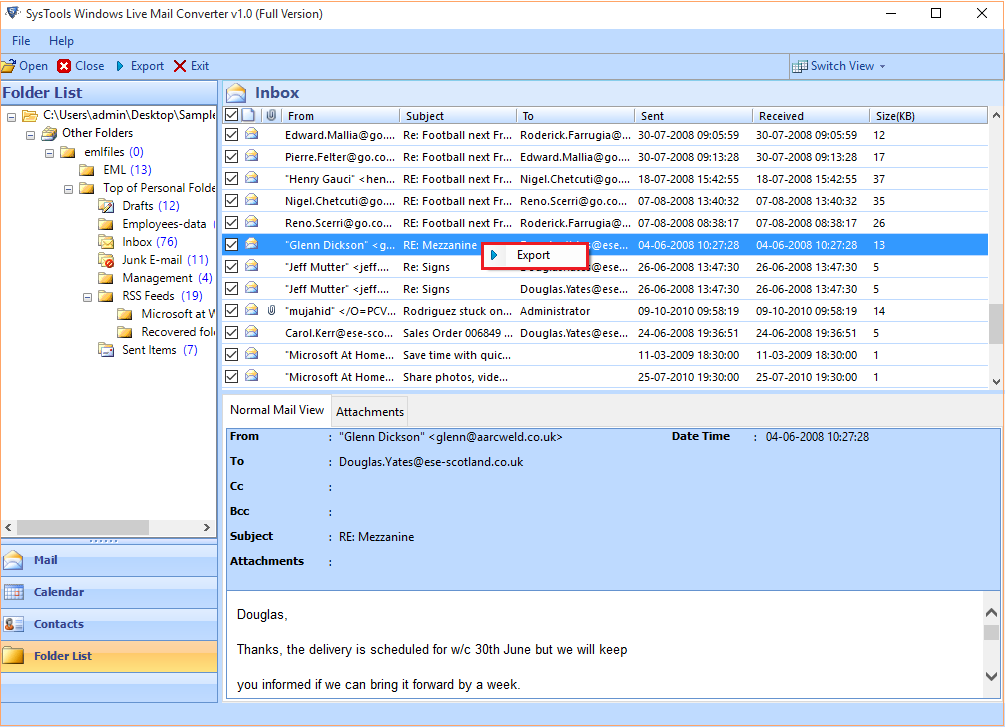The height and width of the screenshot is (727, 1005).
Task: Collapse the Other Folders tree node
Action: [31, 135]
